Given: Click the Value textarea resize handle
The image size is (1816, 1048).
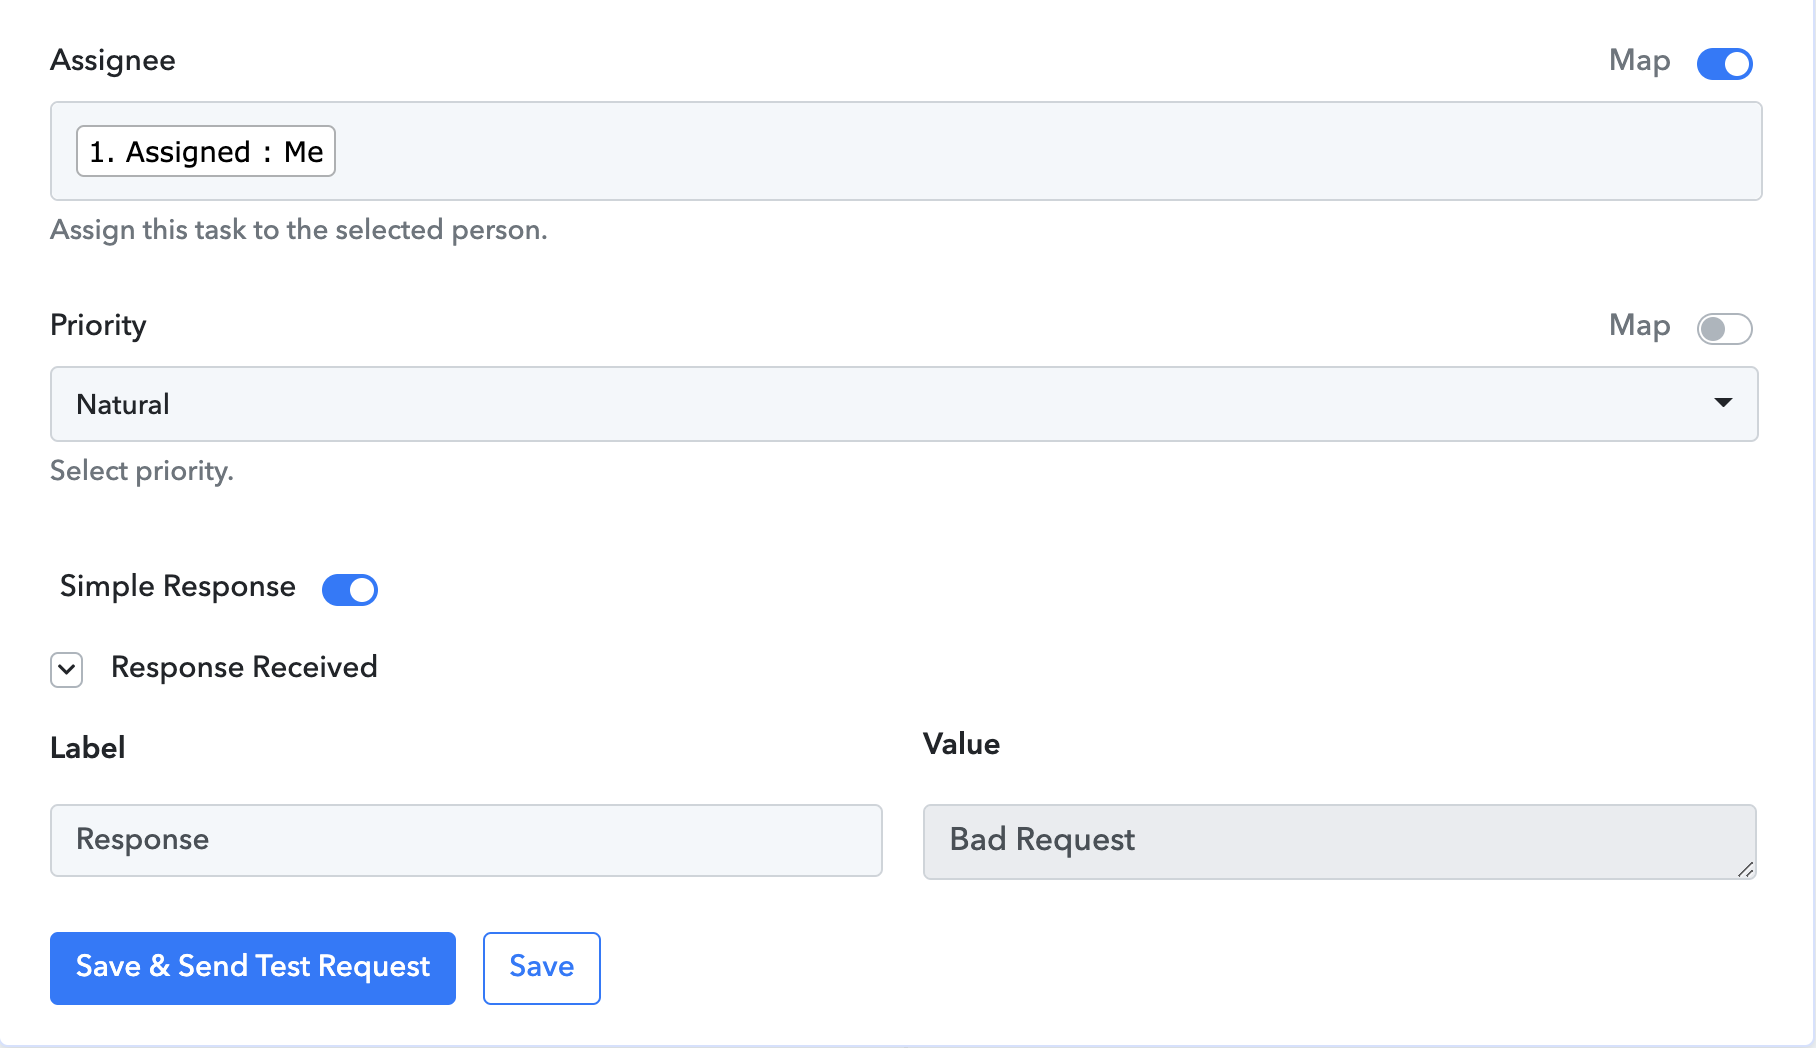Looking at the screenshot, I should pyautogui.click(x=1746, y=869).
